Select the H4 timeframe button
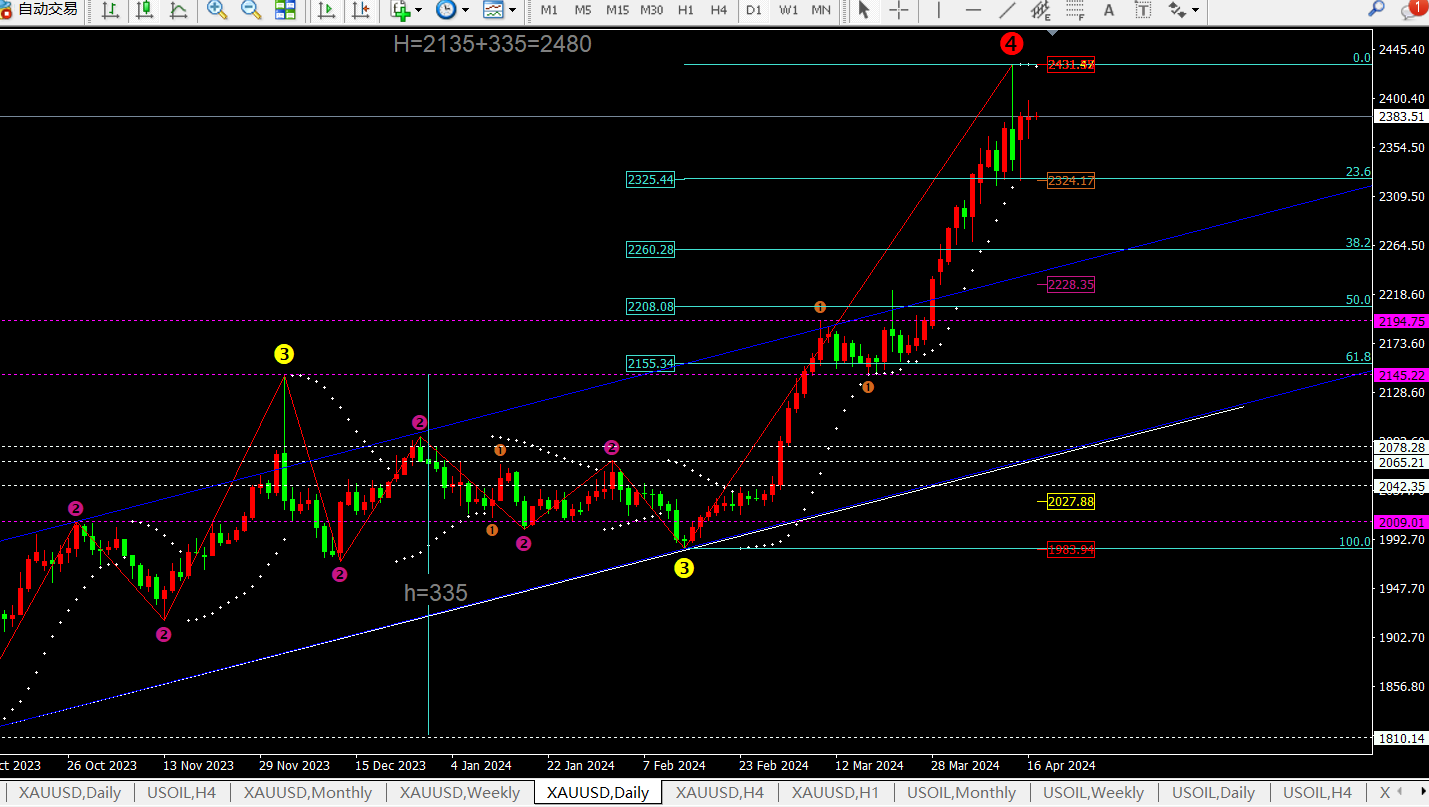Screen dimensions: 1429x807 (x=718, y=10)
